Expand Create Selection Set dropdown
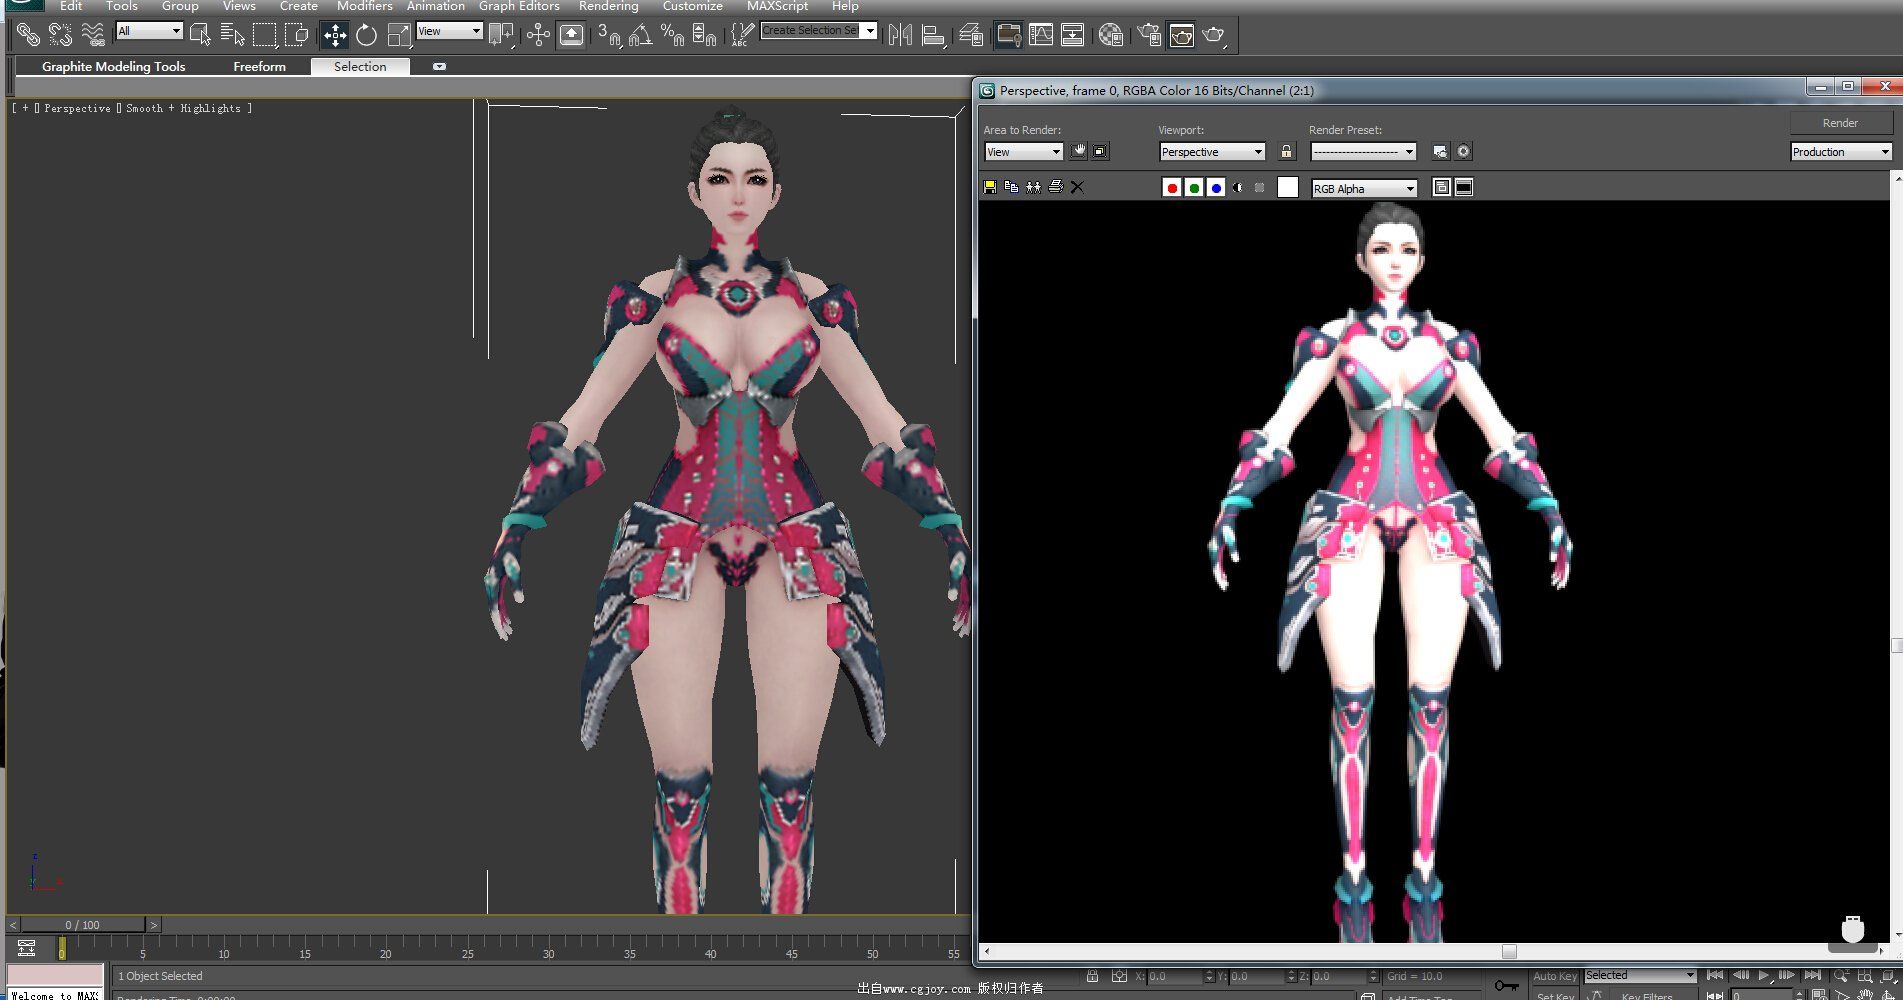1903x1000 pixels. point(870,31)
